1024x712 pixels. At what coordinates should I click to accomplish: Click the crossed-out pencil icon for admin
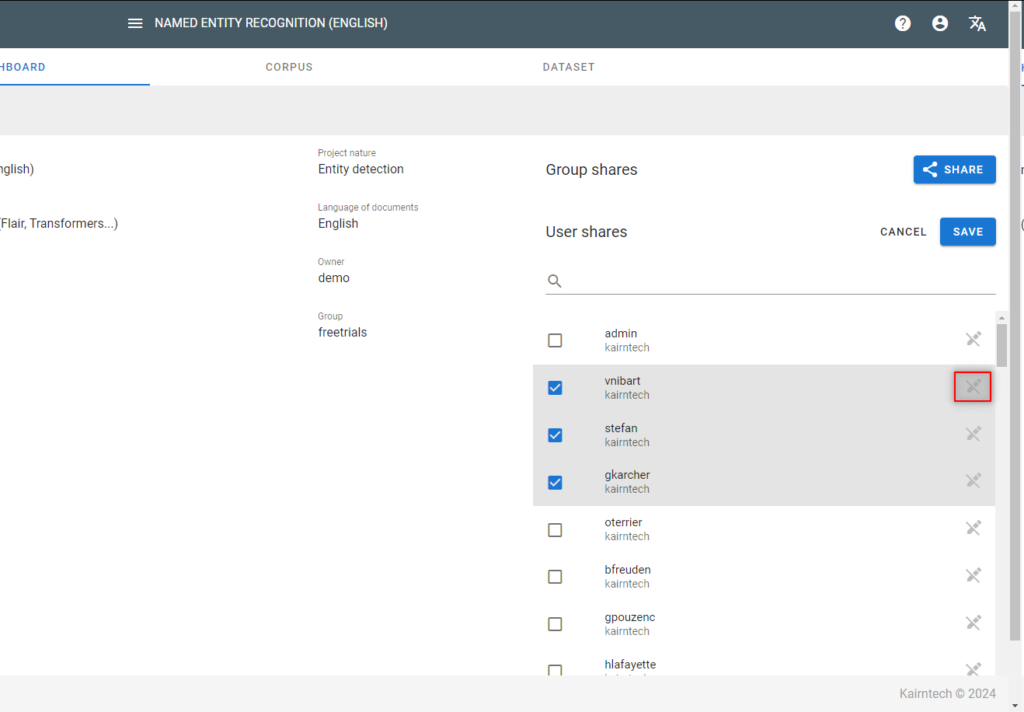973,339
